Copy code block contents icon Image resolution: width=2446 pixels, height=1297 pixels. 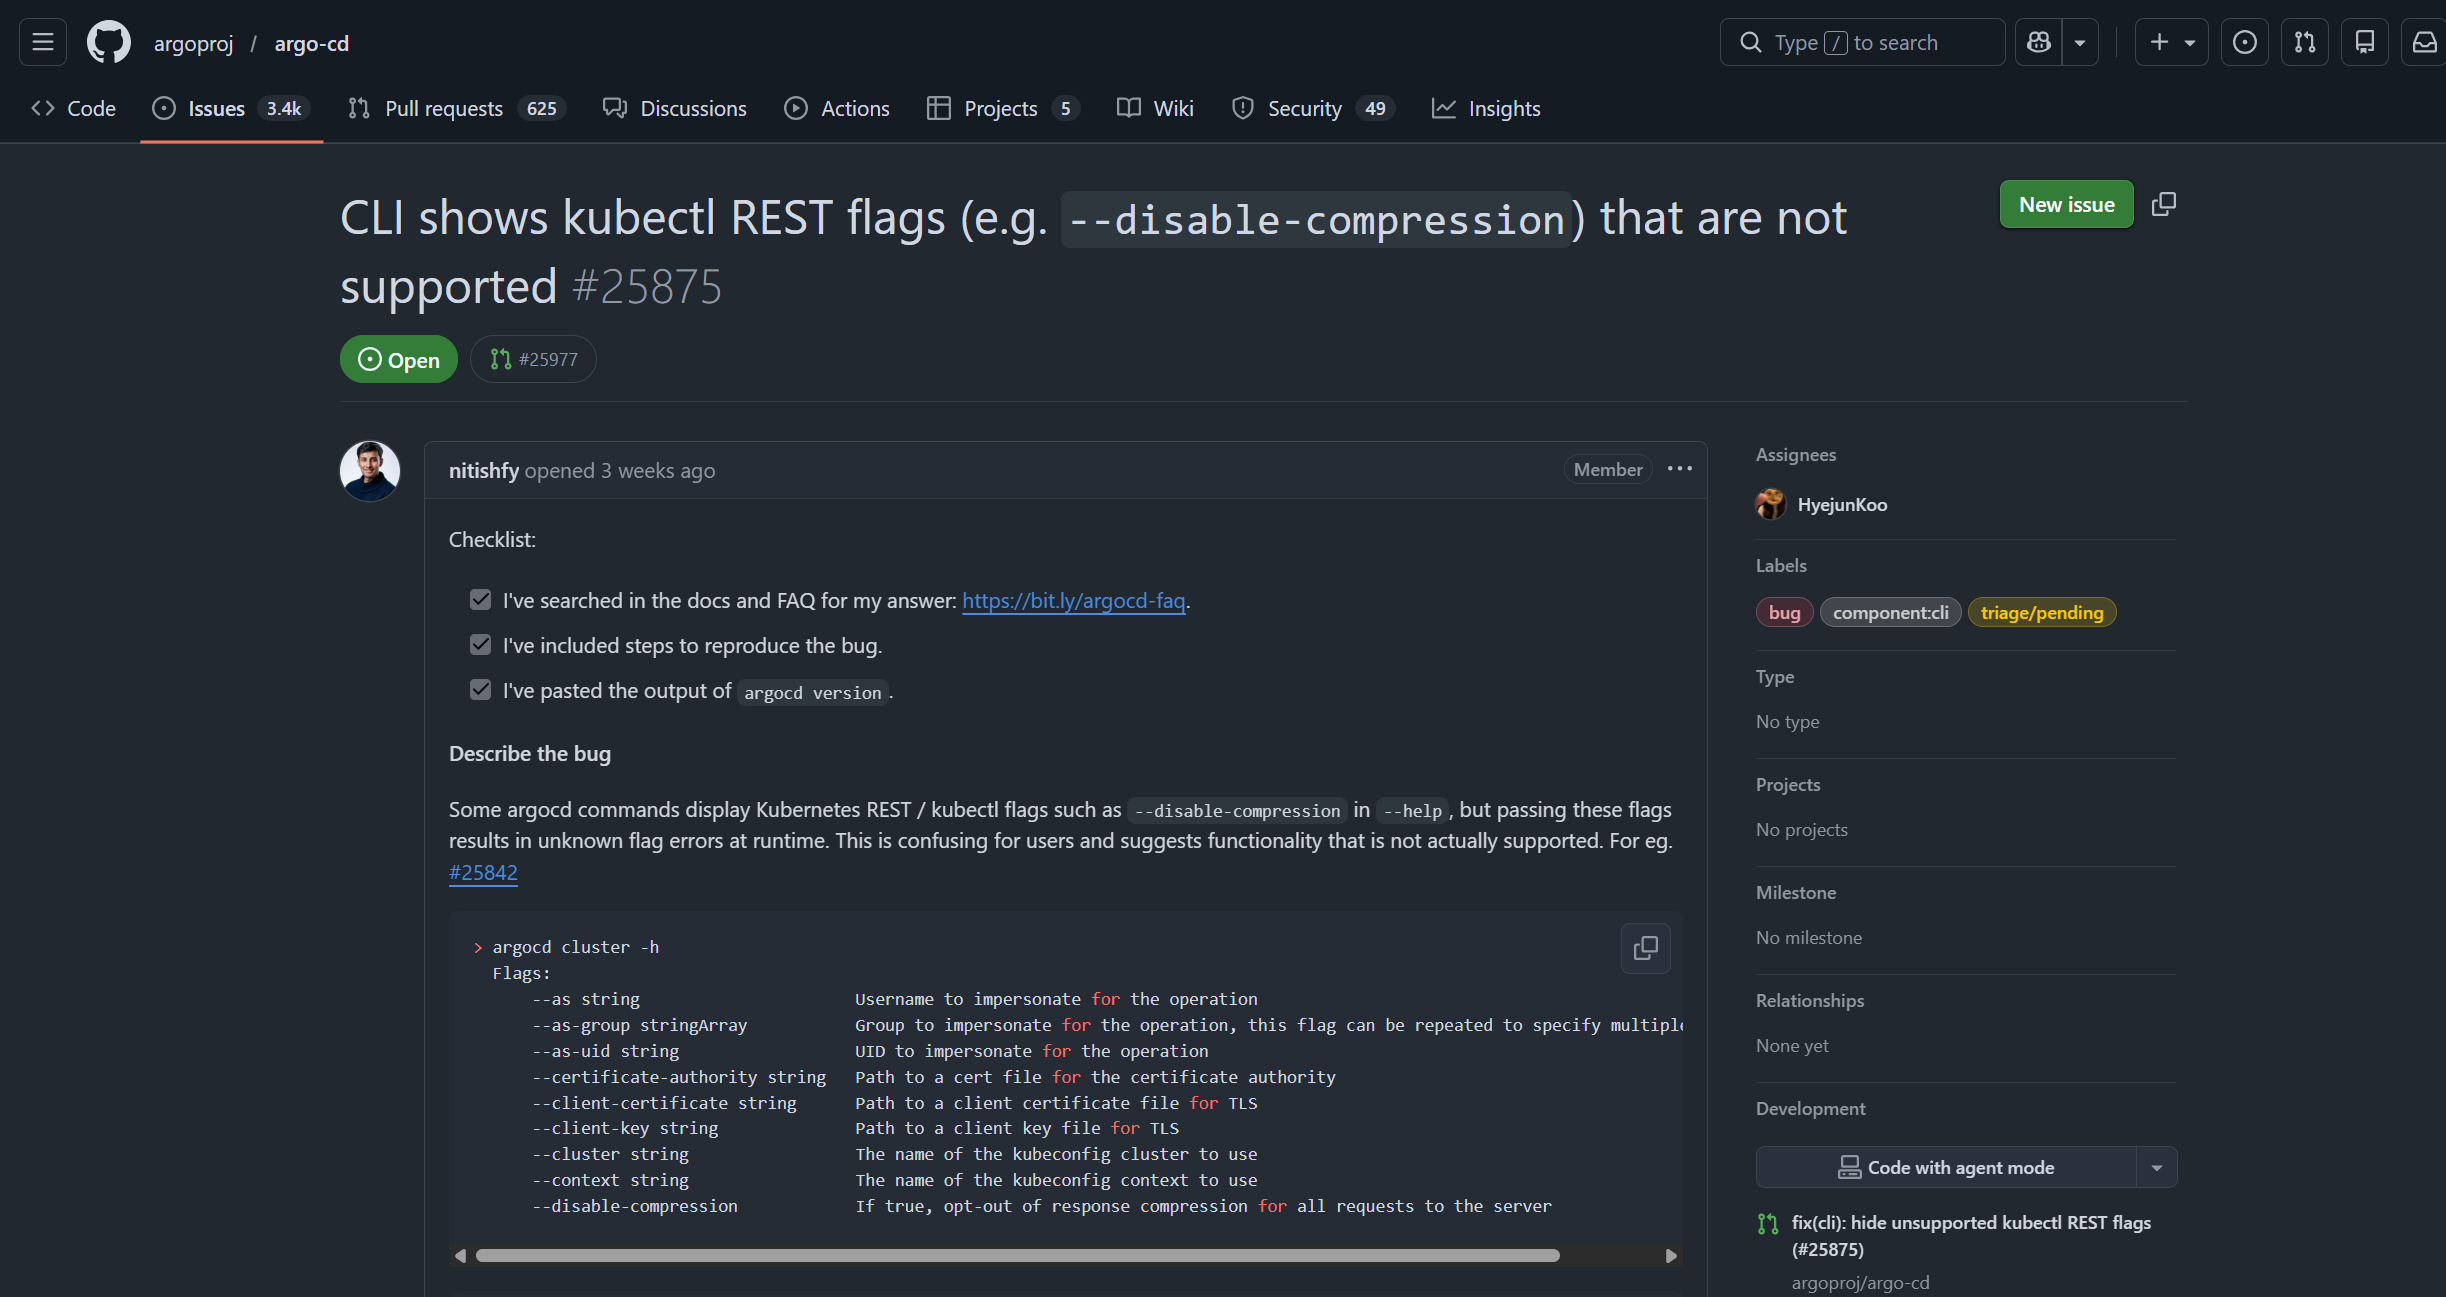point(1645,948)
